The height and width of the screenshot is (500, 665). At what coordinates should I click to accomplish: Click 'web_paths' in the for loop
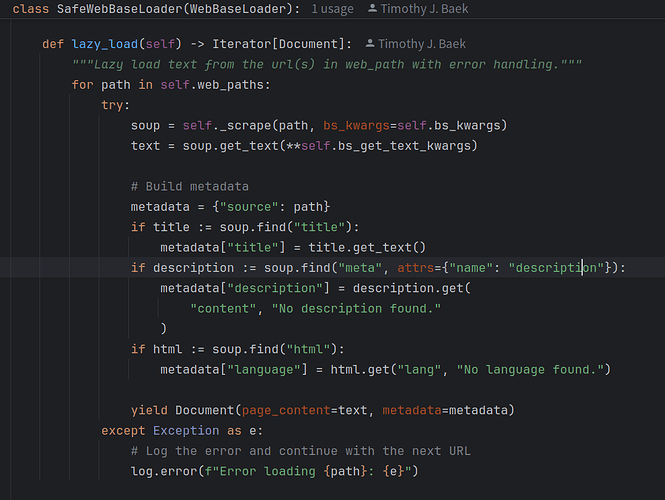pos(230,85)
